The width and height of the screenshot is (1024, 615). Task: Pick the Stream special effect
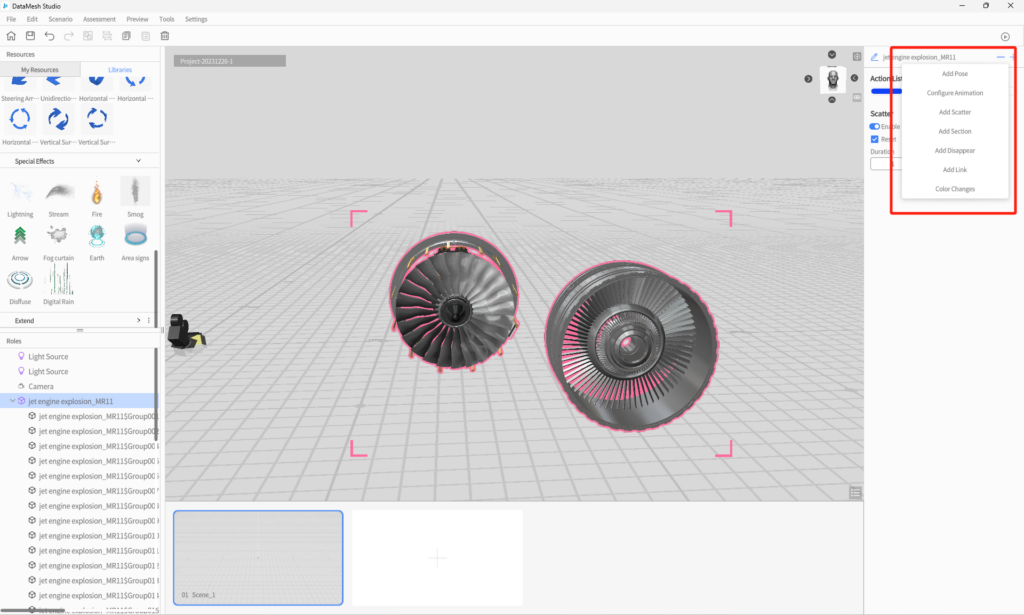pyautogui.click(x=58, y=198)
